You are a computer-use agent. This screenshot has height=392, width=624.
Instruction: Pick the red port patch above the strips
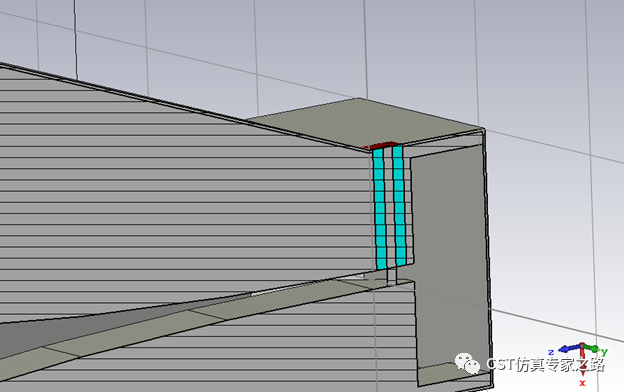(x=381, y=145)
